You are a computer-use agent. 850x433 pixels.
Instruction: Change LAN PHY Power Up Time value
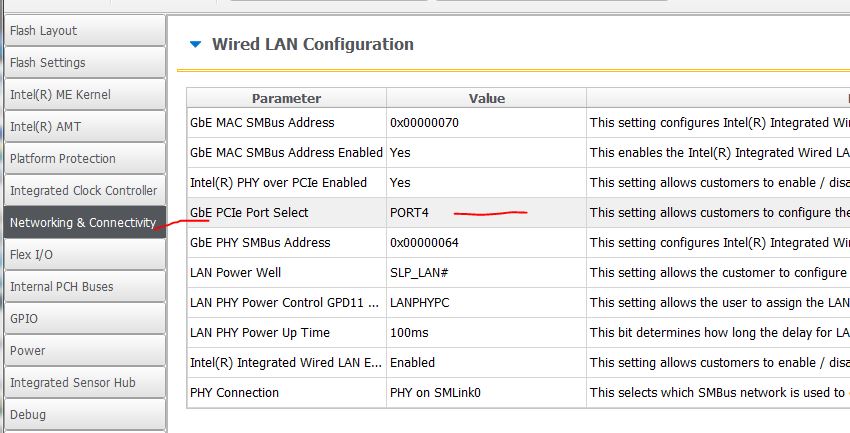pos(486,332)
